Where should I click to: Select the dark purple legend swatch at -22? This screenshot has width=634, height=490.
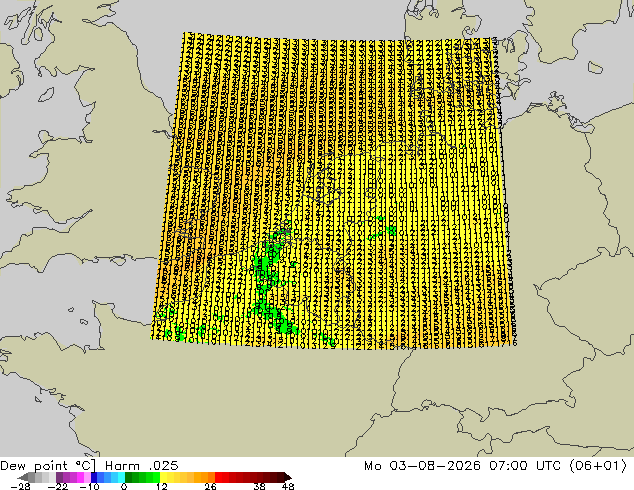(x=59, y=477)
